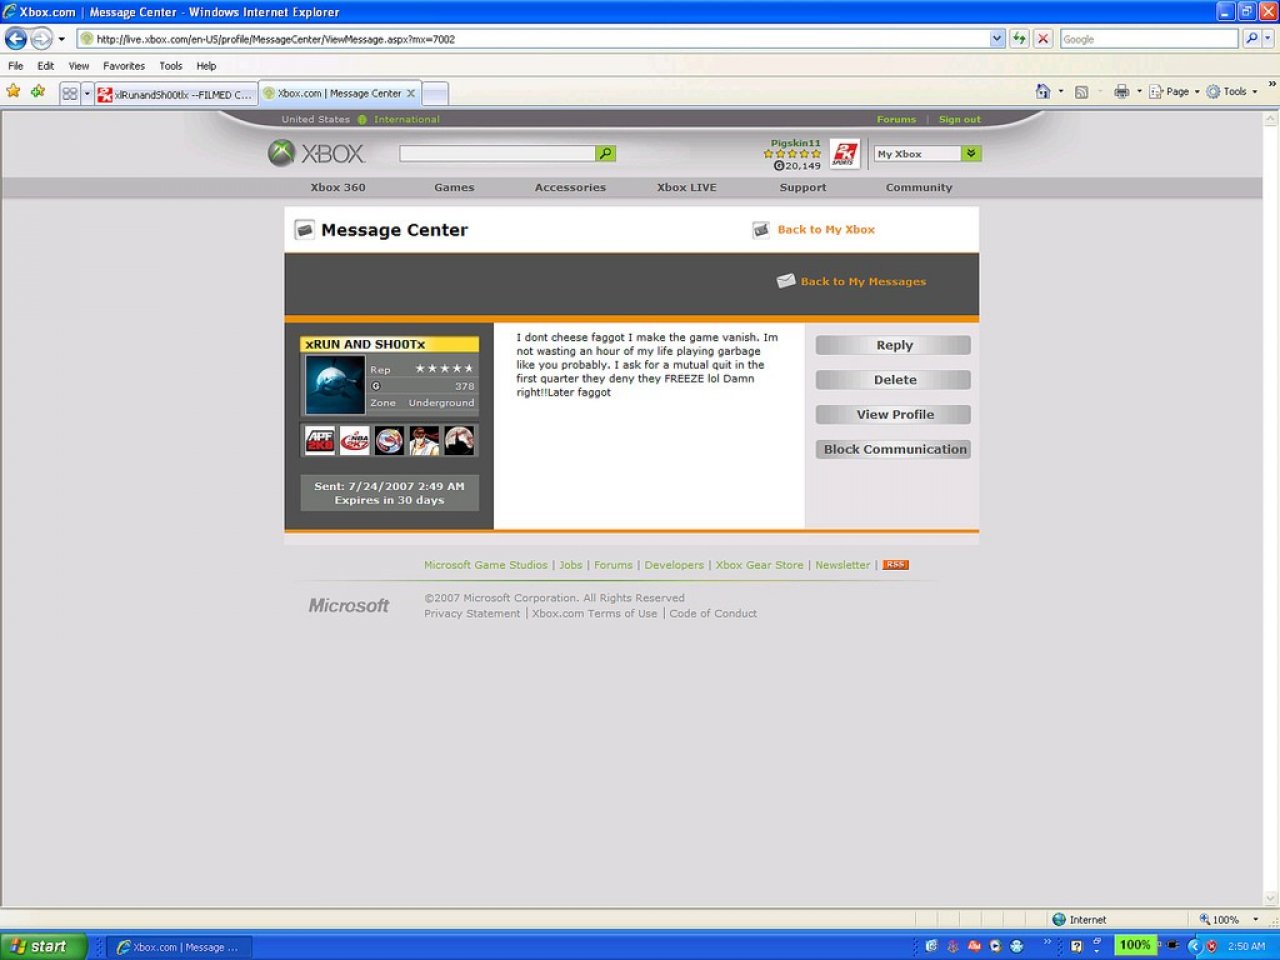Click the Reply button

click(x=893, y=345)
